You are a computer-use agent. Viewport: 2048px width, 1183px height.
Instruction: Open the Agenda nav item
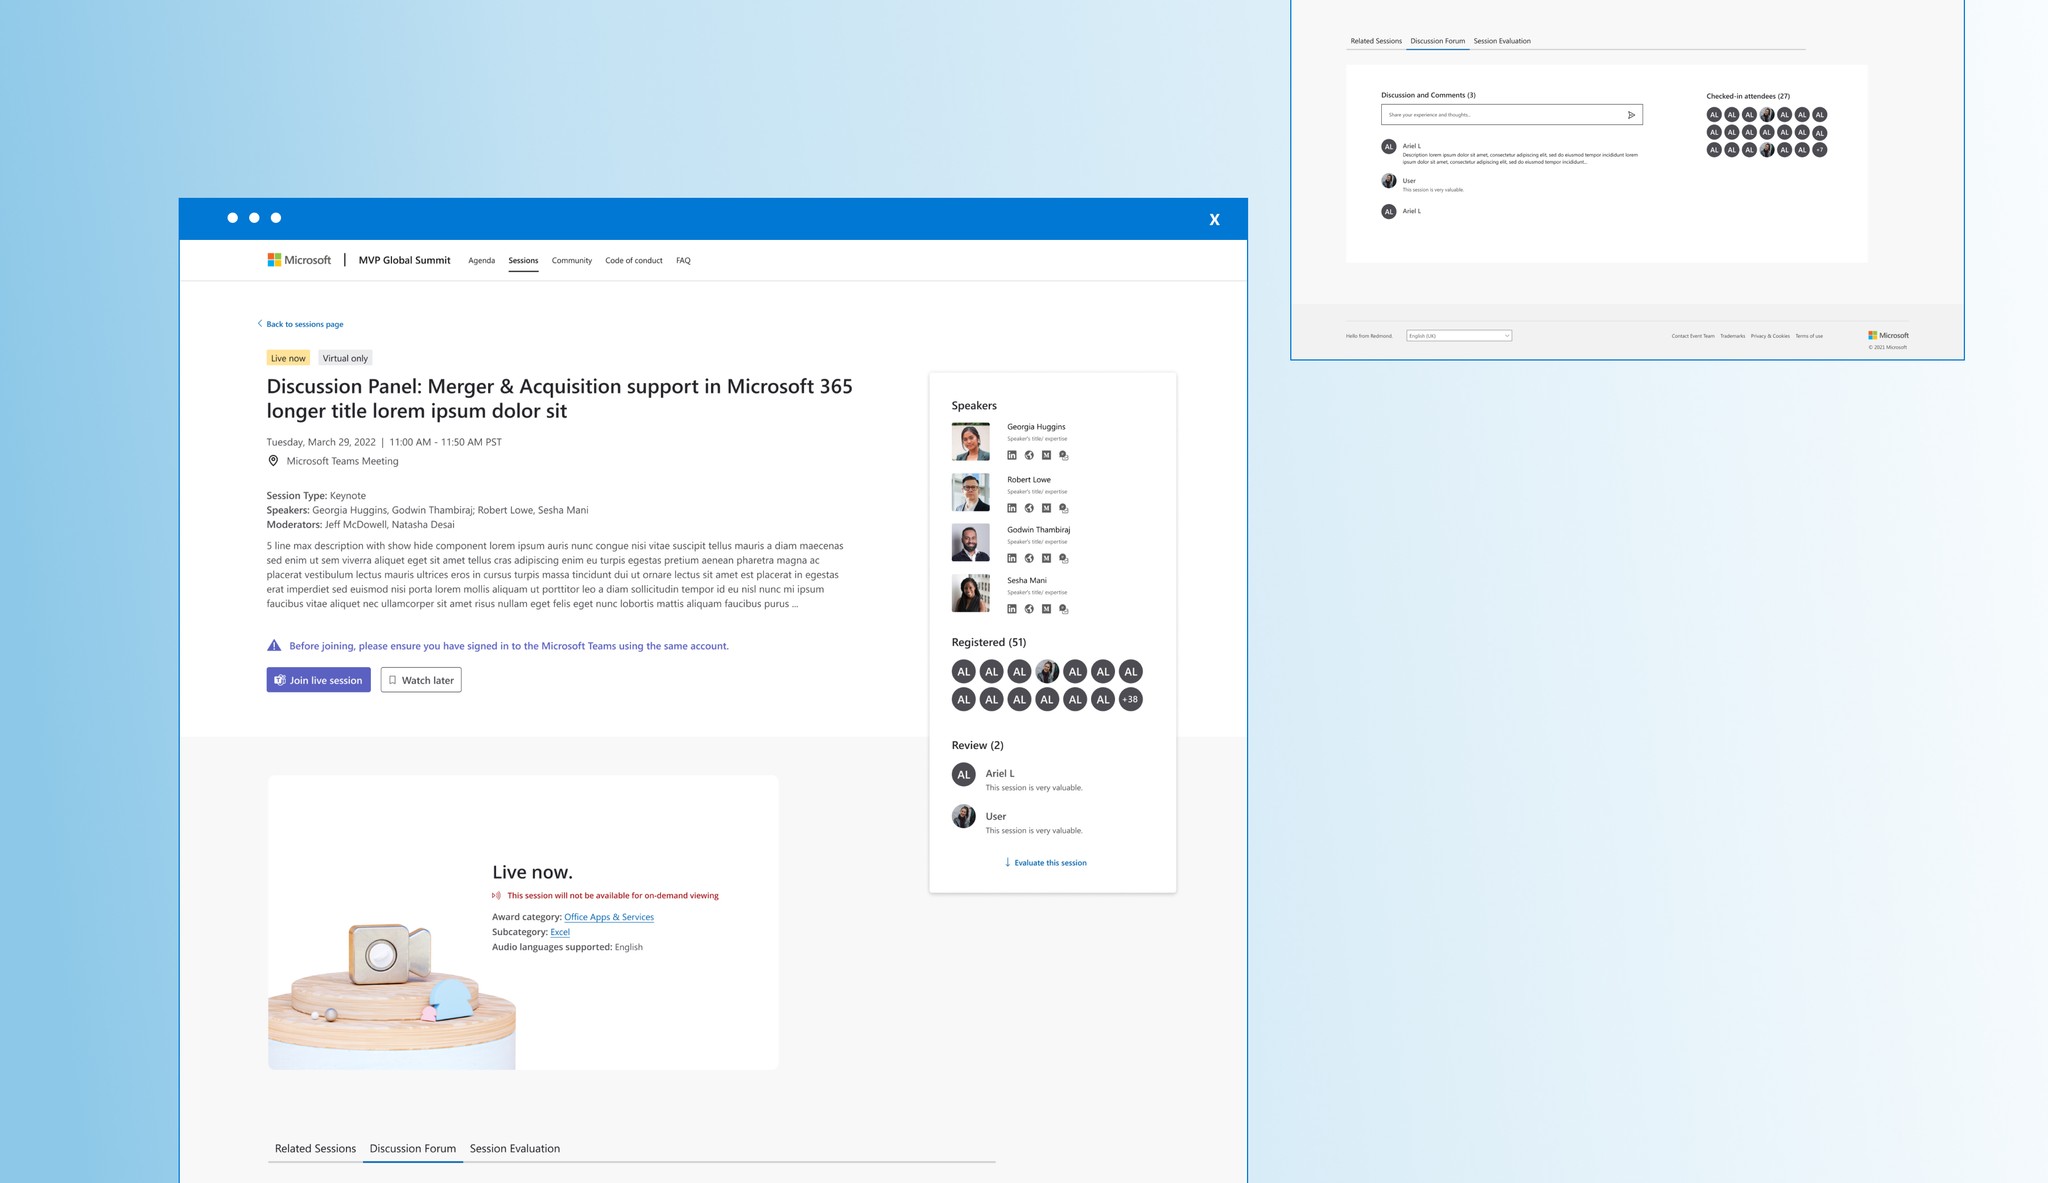(x=481, y=260)
